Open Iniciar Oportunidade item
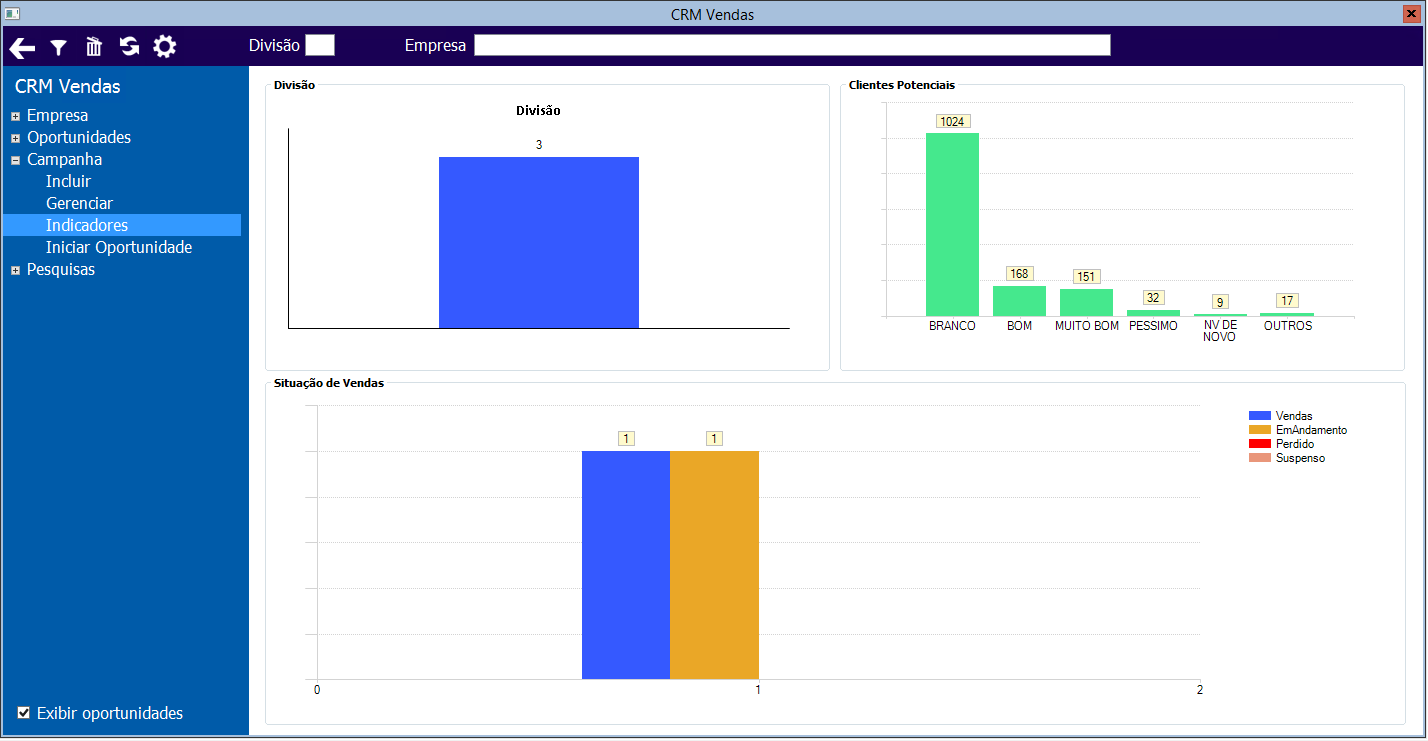 [119, 247]
